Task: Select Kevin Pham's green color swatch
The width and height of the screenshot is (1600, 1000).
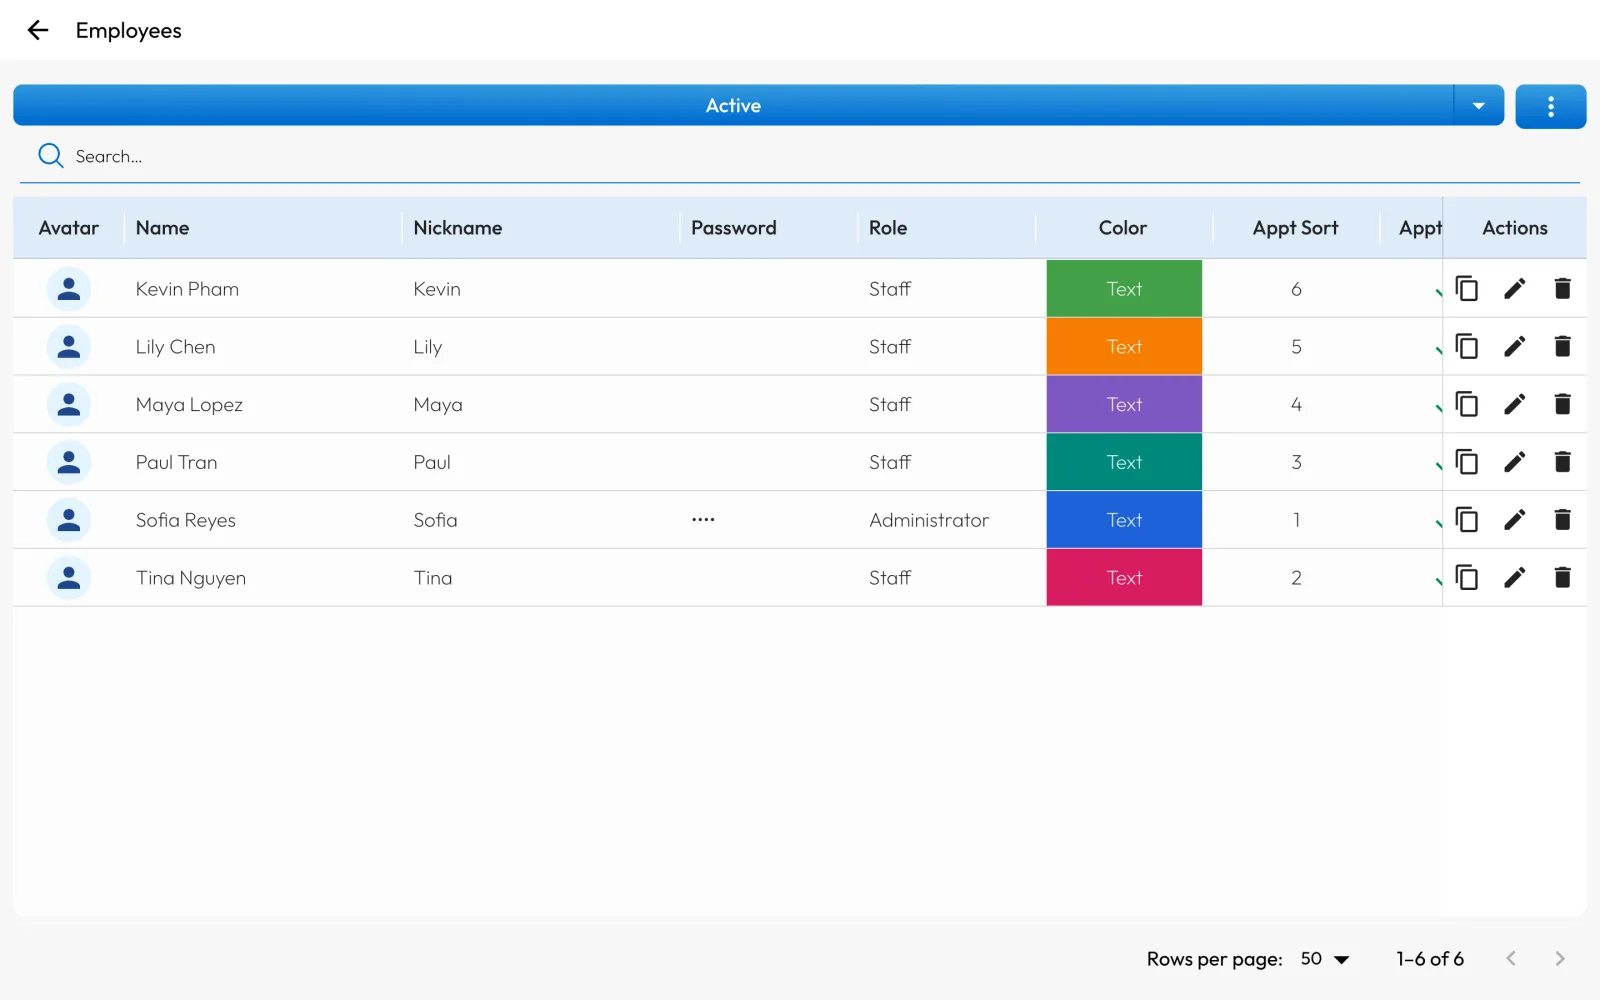Action: pyautogui.click(x=1124, y=289)
